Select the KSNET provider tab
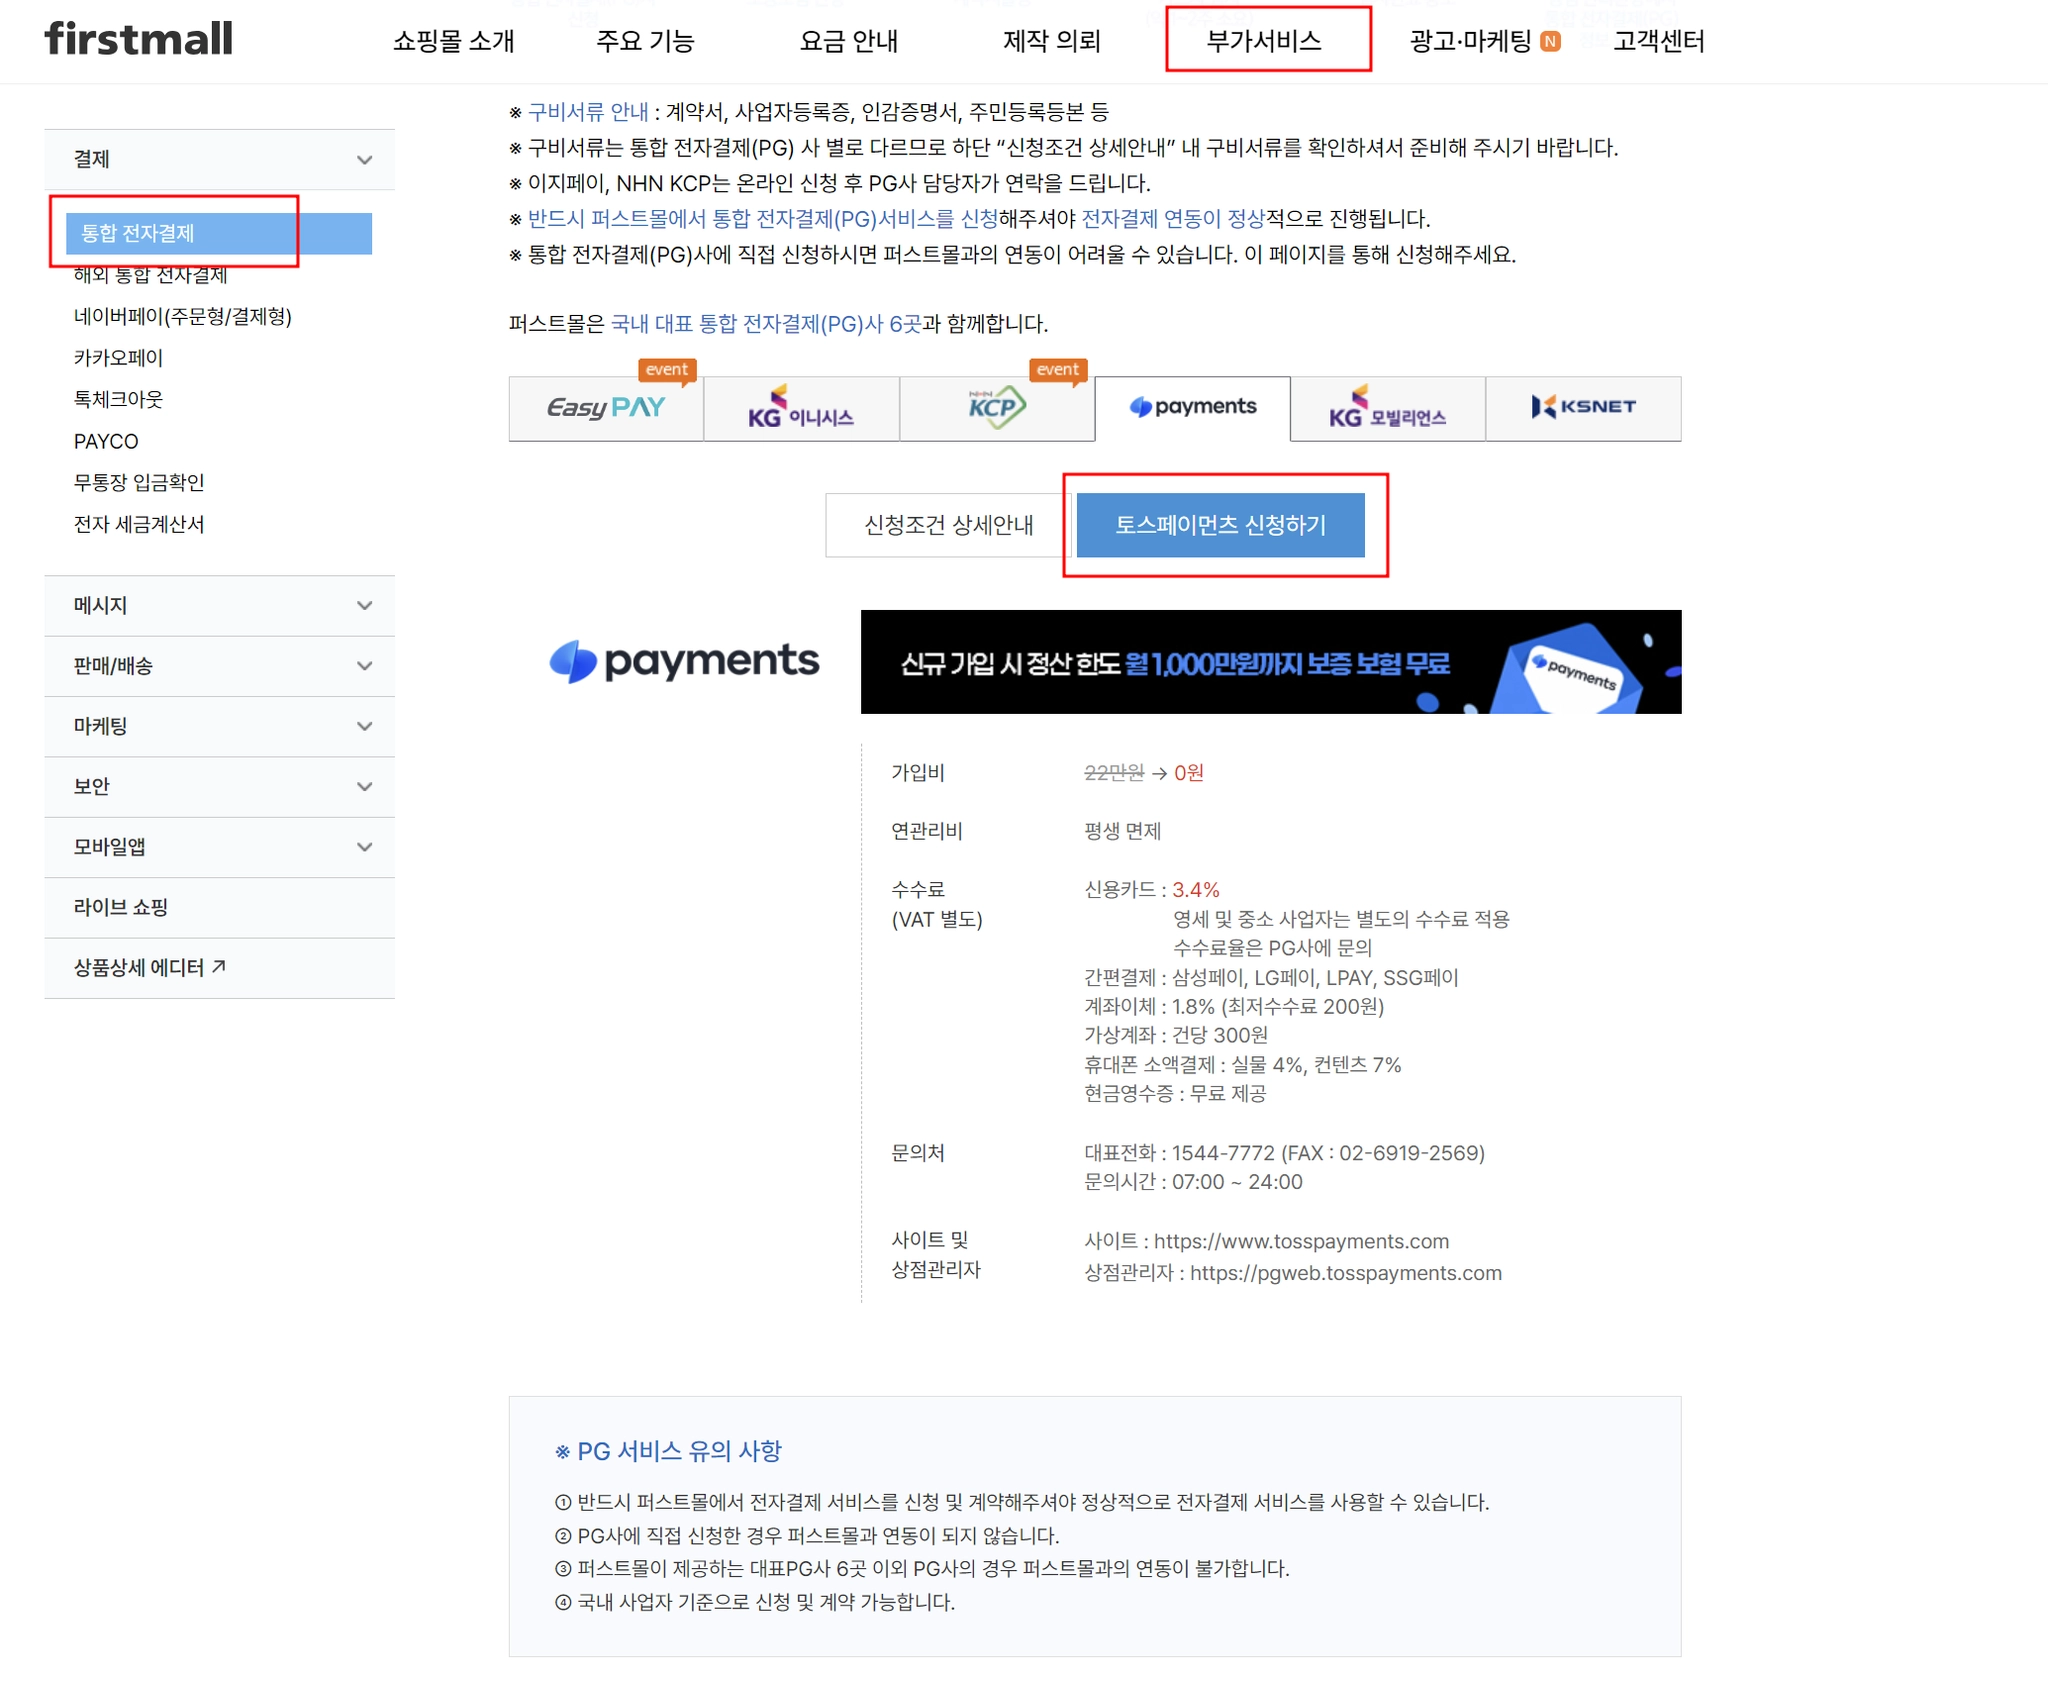Screen dimensions: 2048x1694 (x=1583, y=408)
